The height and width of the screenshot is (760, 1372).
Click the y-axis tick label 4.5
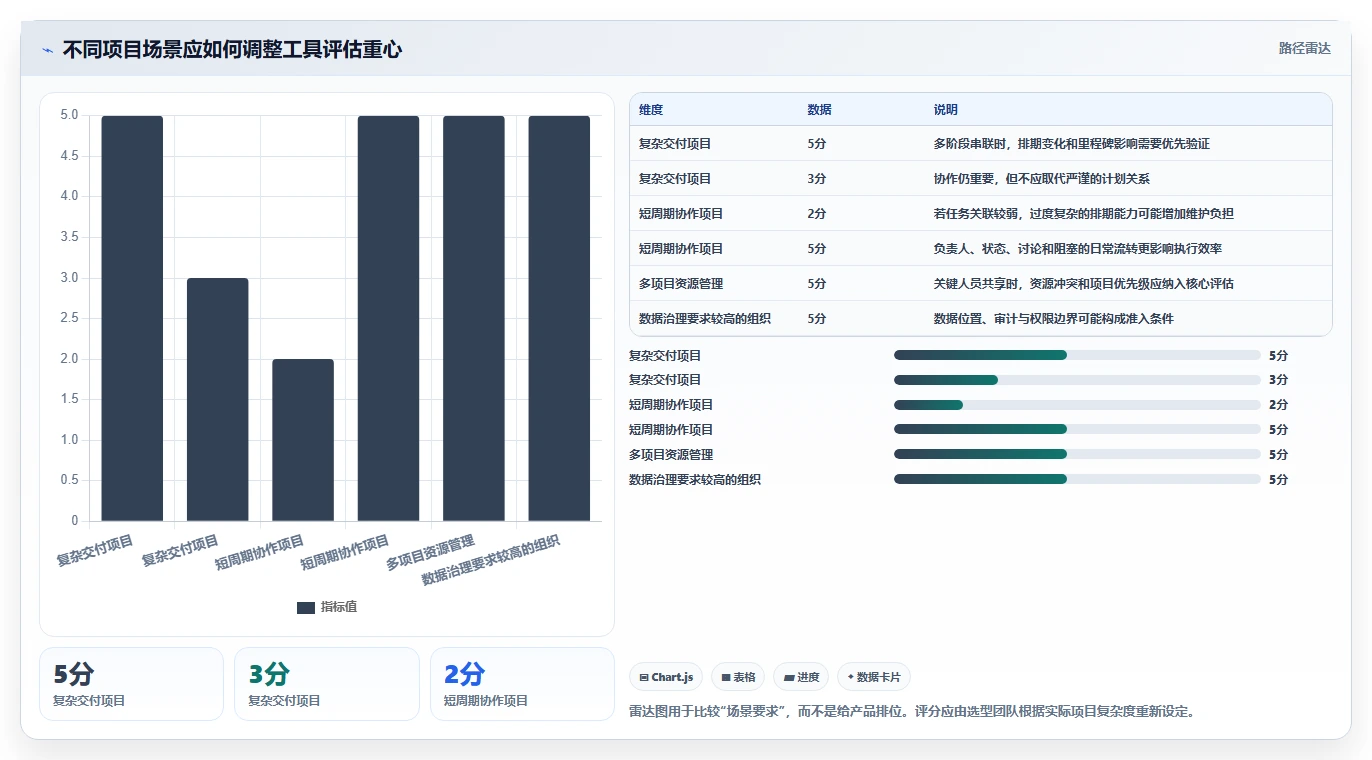coord(69,156)
